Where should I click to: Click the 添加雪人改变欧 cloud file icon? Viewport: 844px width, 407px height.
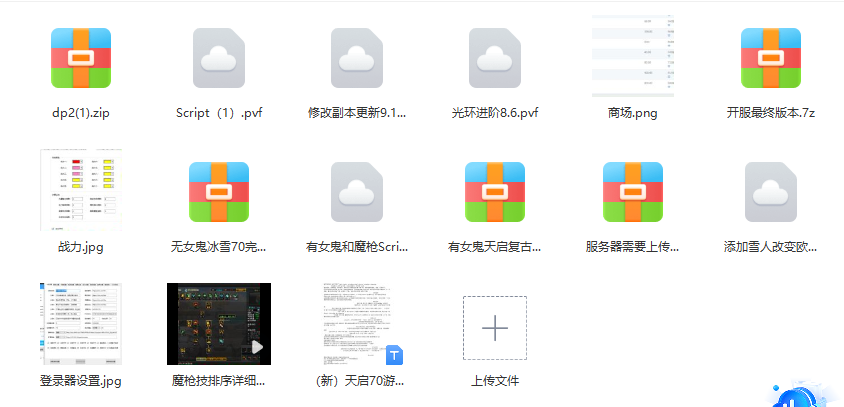coord(771,192)
